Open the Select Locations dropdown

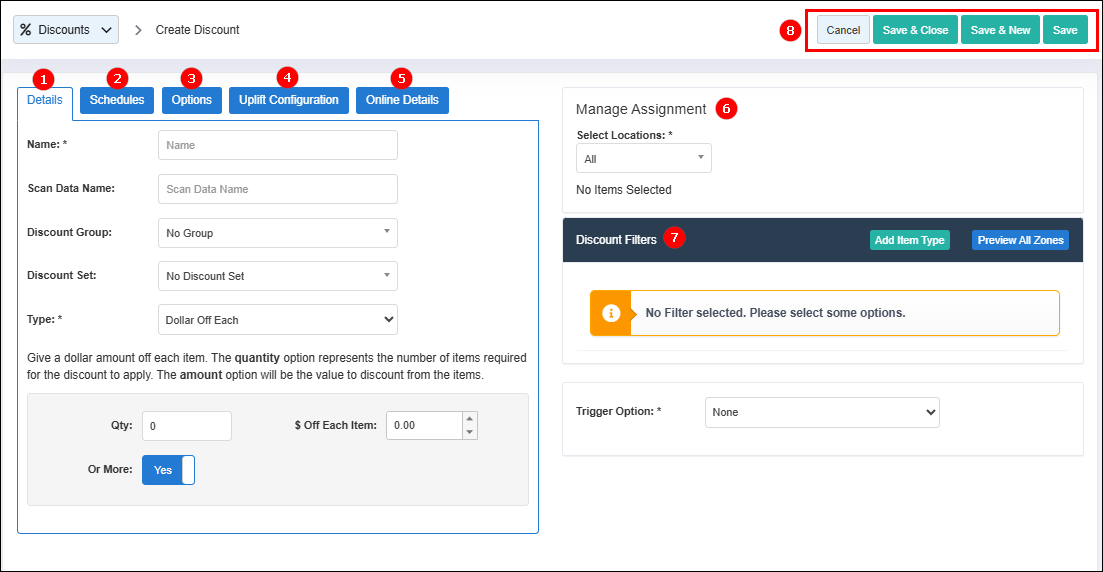coord(643,159)
